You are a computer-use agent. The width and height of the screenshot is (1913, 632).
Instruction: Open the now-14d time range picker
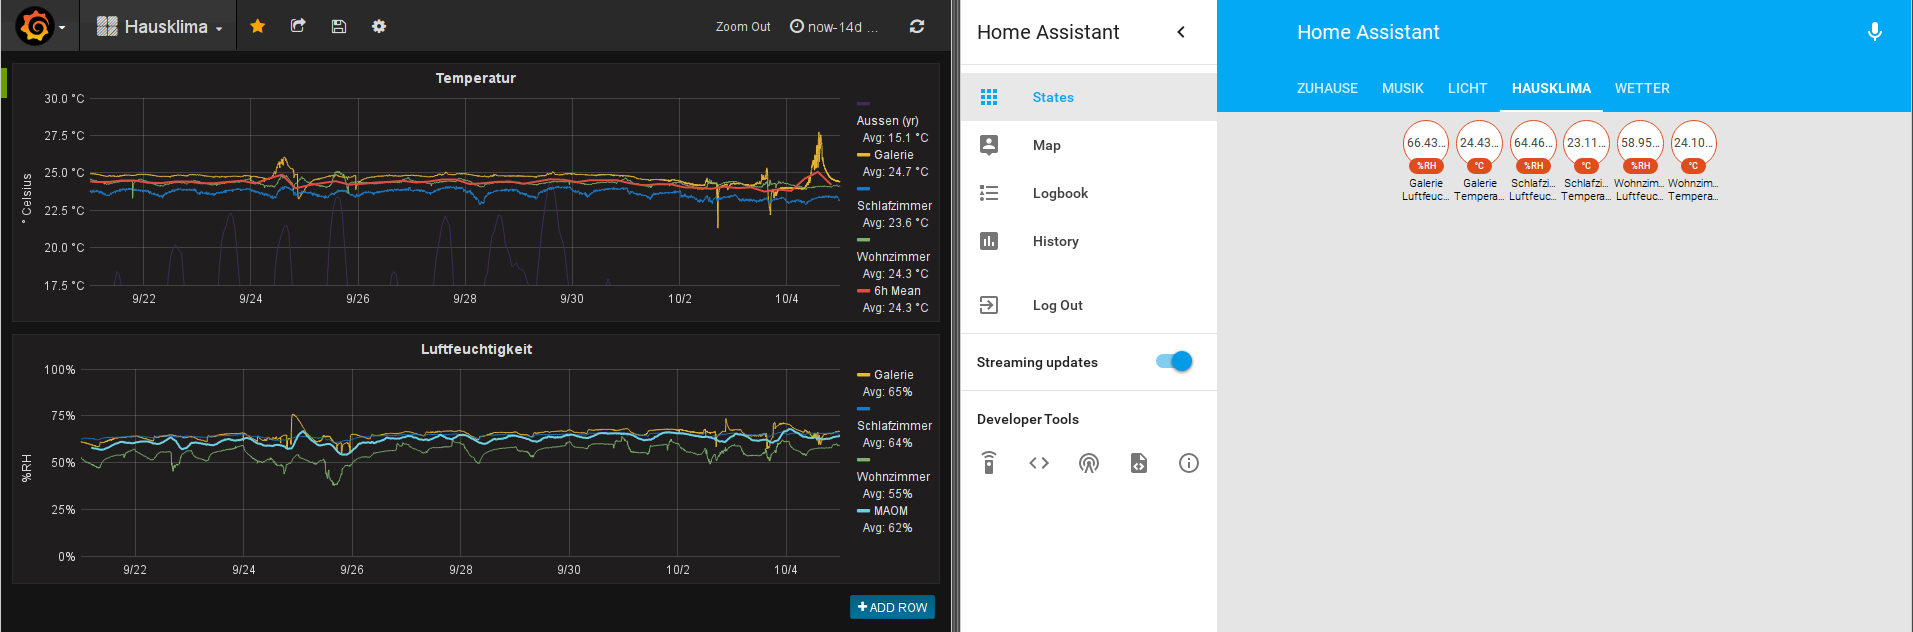tap(834, 27)
